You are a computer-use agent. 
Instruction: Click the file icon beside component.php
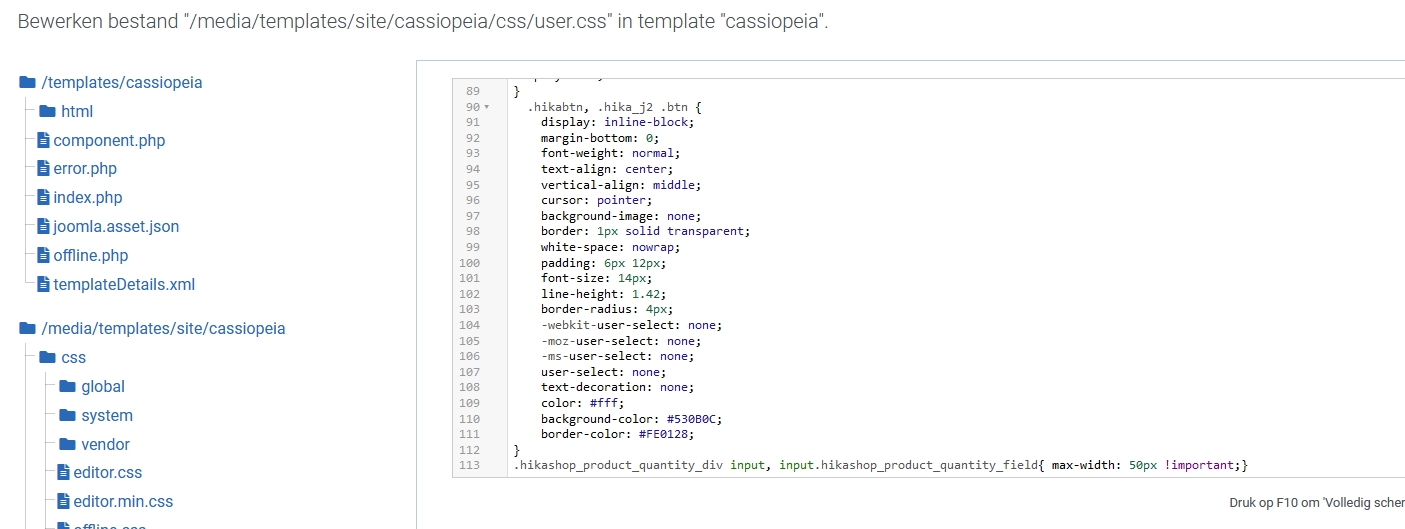43,140
